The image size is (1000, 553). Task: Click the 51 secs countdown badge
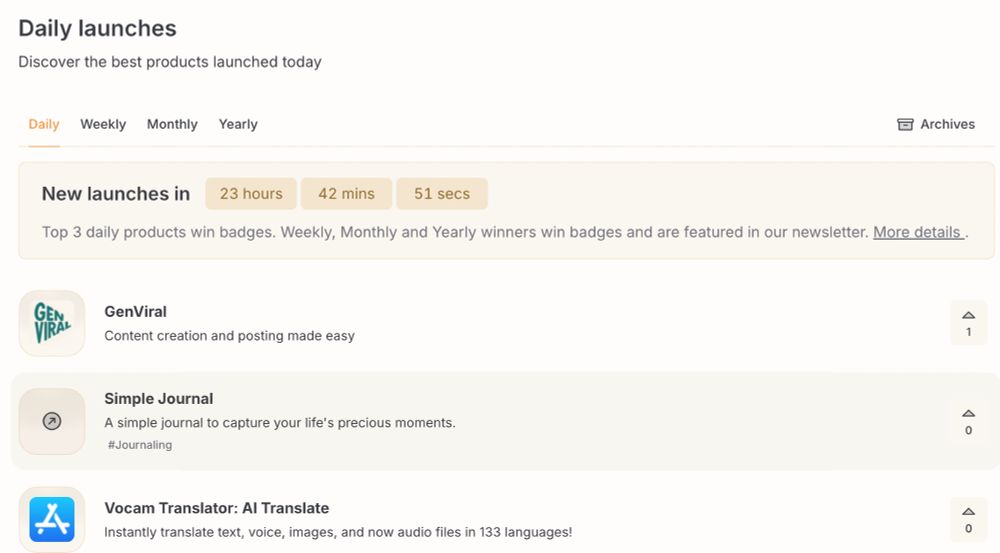click(x=442, y=194)
